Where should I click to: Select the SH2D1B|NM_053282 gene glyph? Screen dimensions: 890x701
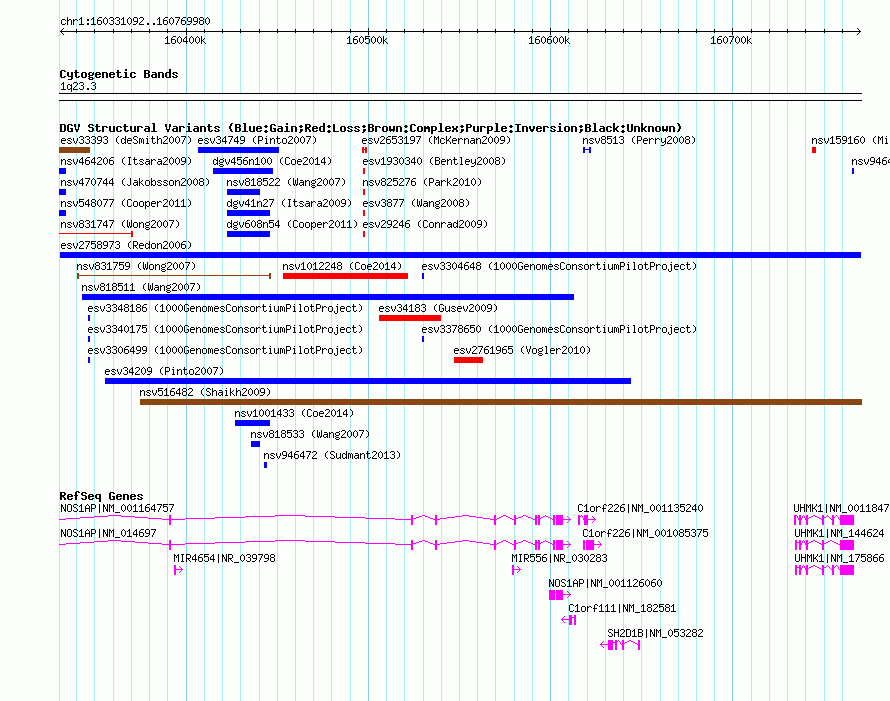[620, 645]
